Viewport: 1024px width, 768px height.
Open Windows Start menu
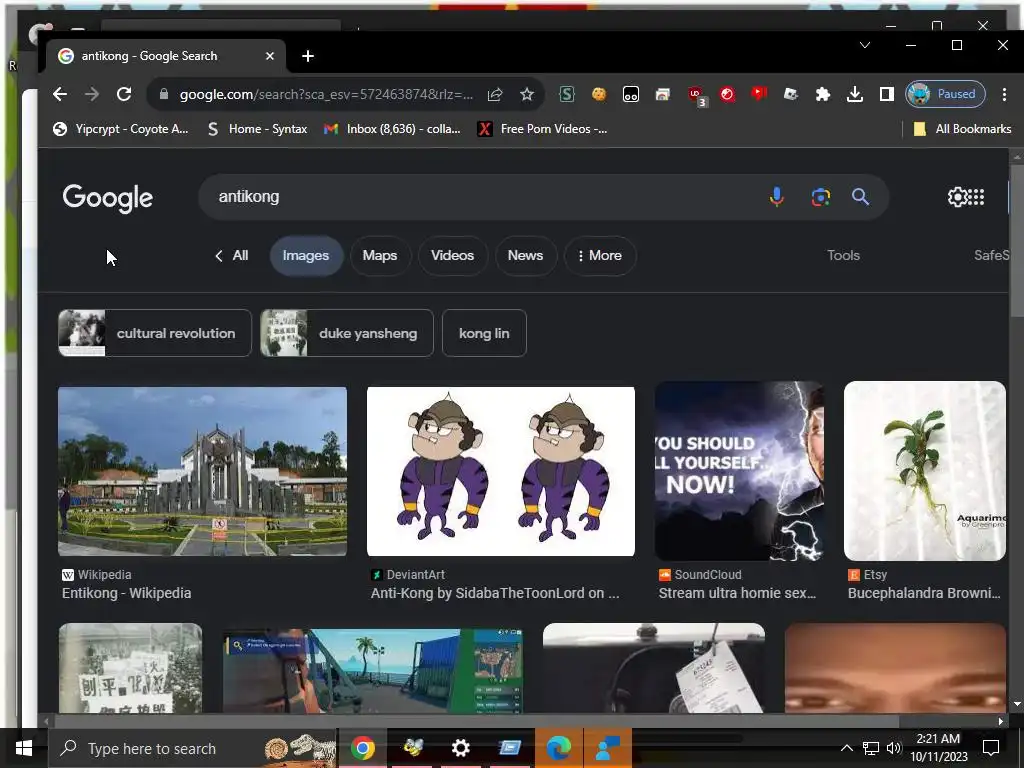click(x=24, y=748)
